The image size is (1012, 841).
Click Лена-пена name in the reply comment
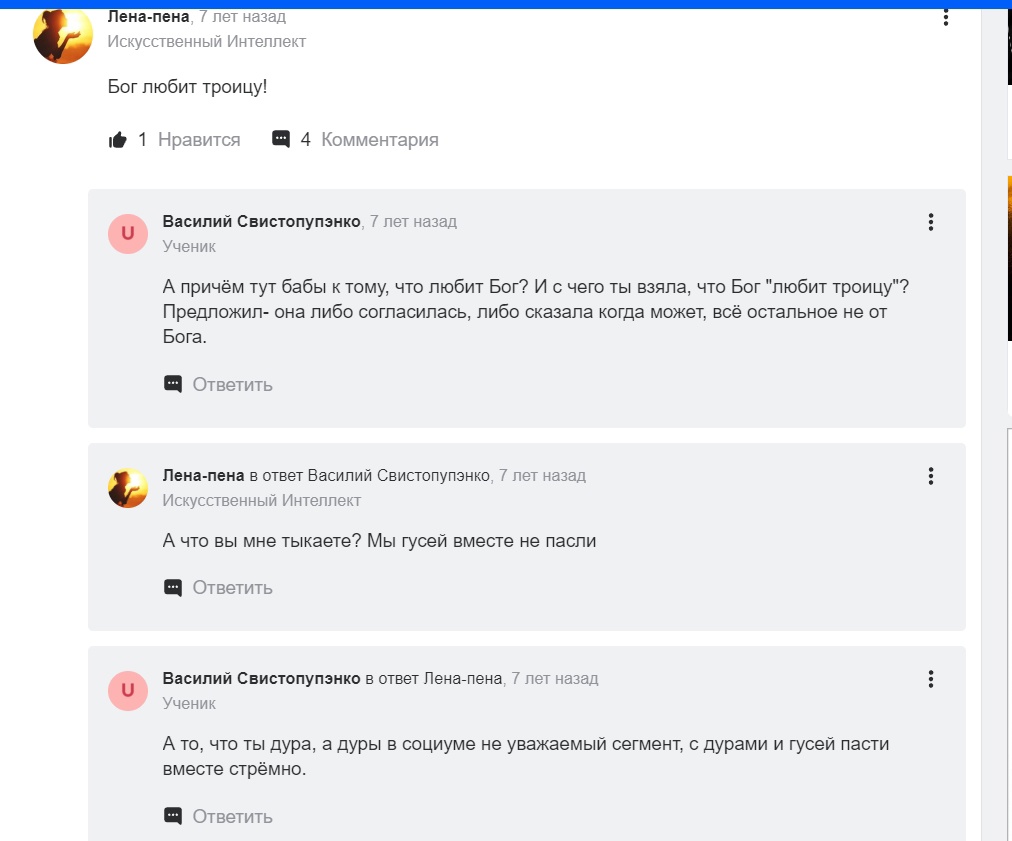tap(203, 476)
